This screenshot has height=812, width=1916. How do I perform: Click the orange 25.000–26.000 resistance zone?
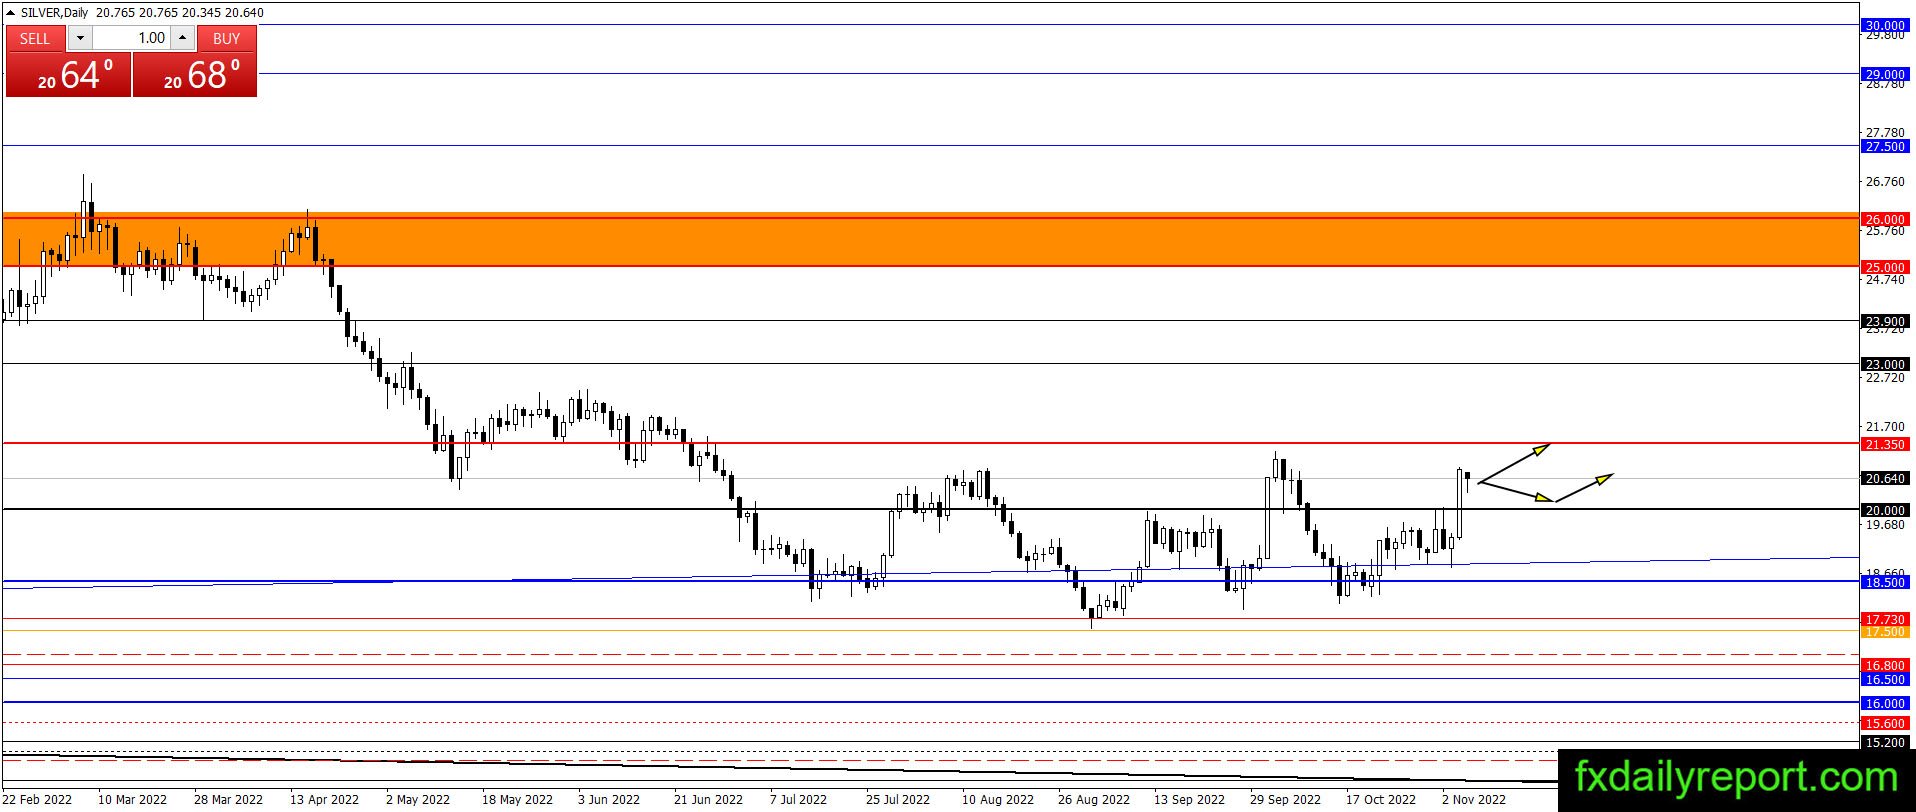[930, 241]
